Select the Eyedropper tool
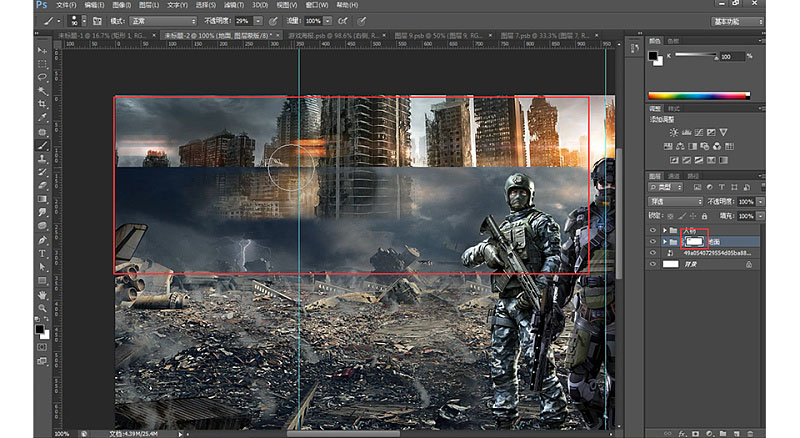Screen dimensions: 800x438 [42, 118]
